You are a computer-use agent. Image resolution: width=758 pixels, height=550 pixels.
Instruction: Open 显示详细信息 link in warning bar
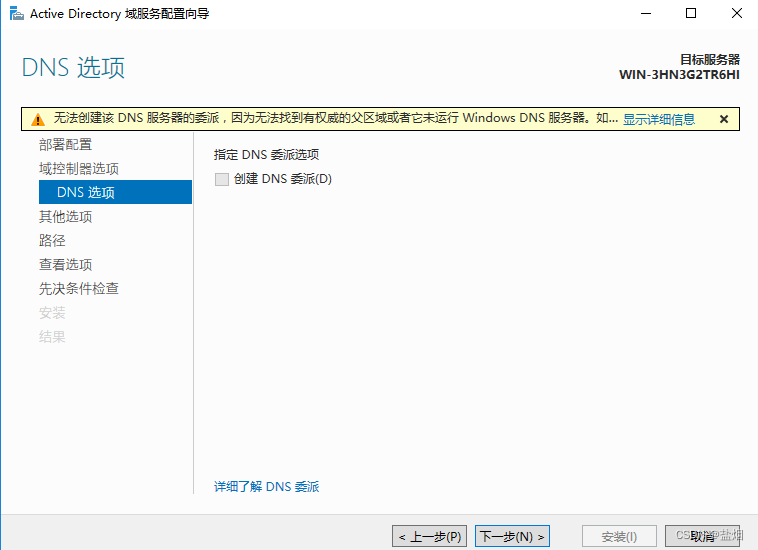click(658, 119)
